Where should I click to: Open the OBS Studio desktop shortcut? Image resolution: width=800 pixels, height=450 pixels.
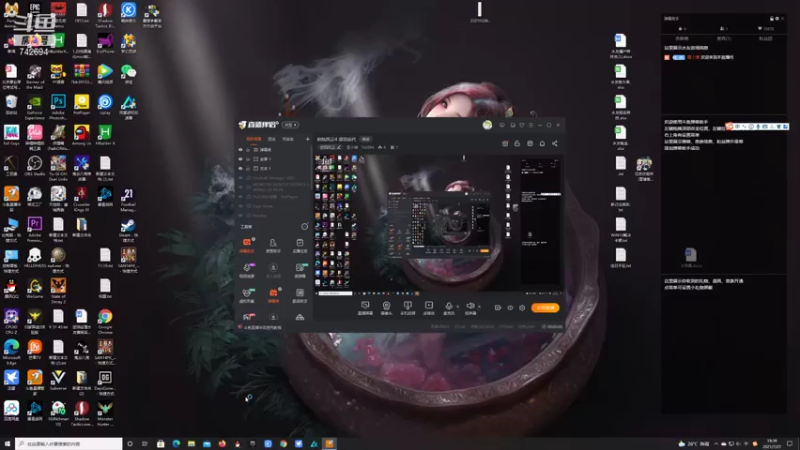[x=35, y=167]
